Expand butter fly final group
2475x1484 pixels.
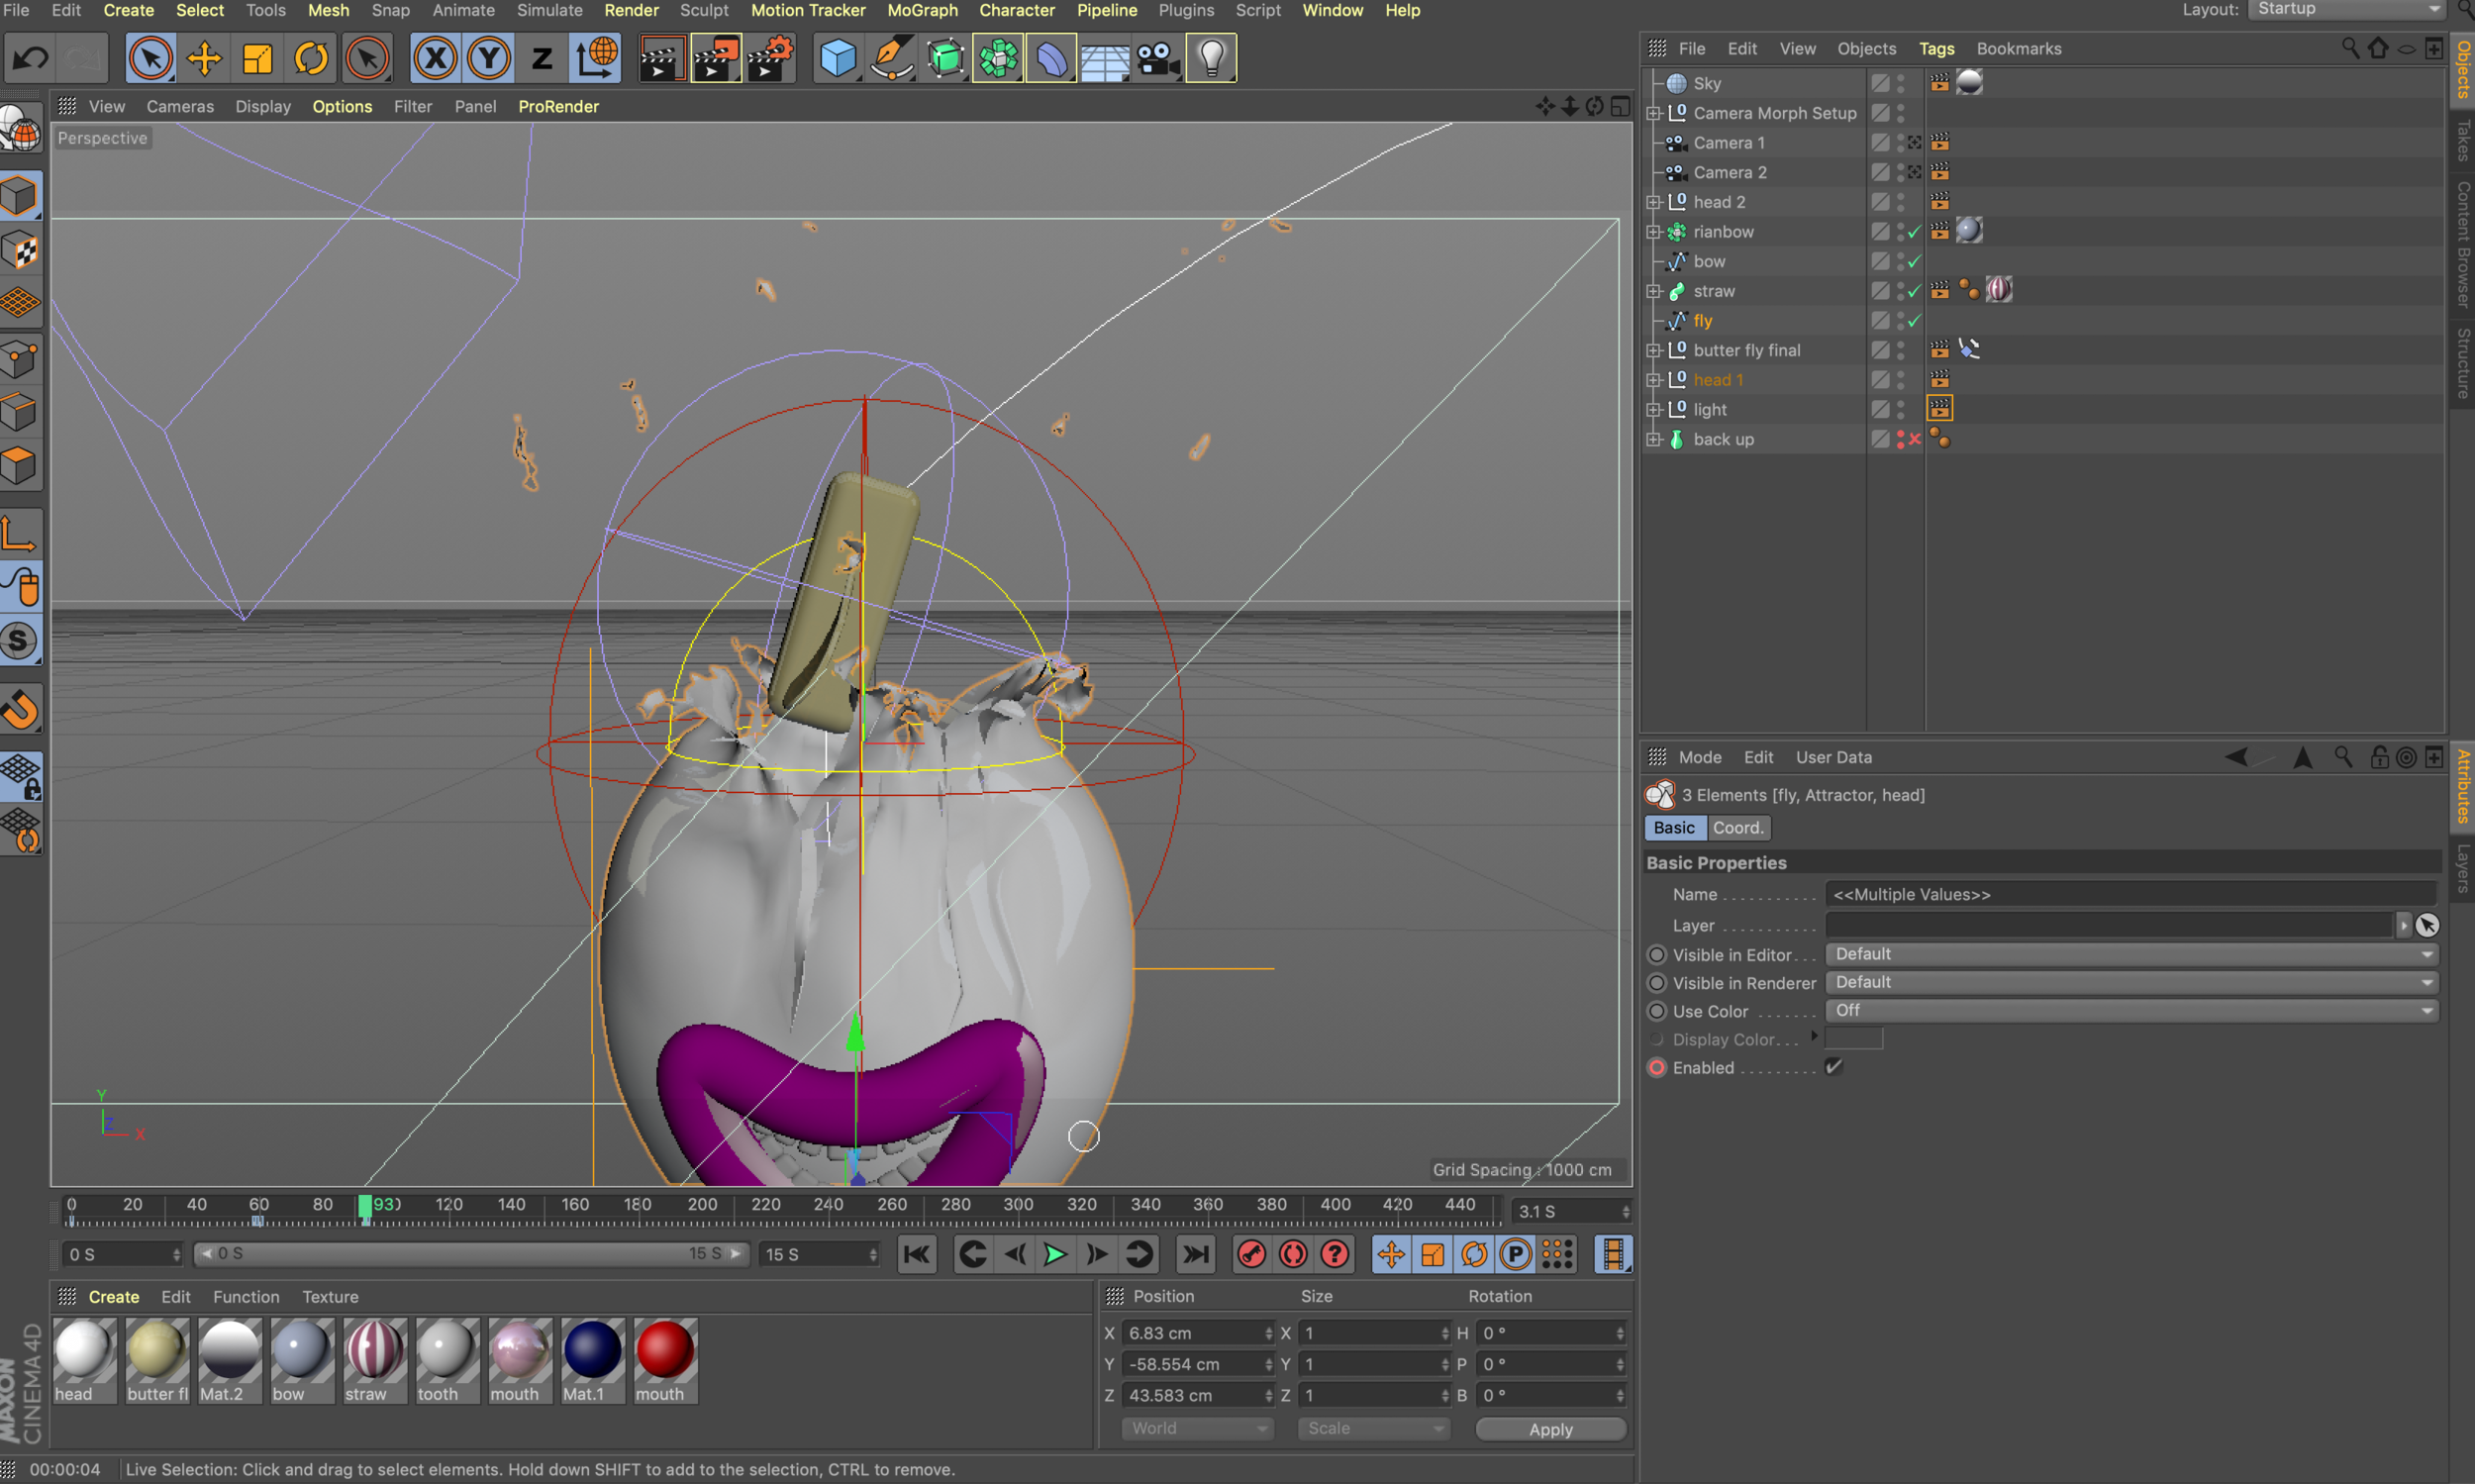1653,350
